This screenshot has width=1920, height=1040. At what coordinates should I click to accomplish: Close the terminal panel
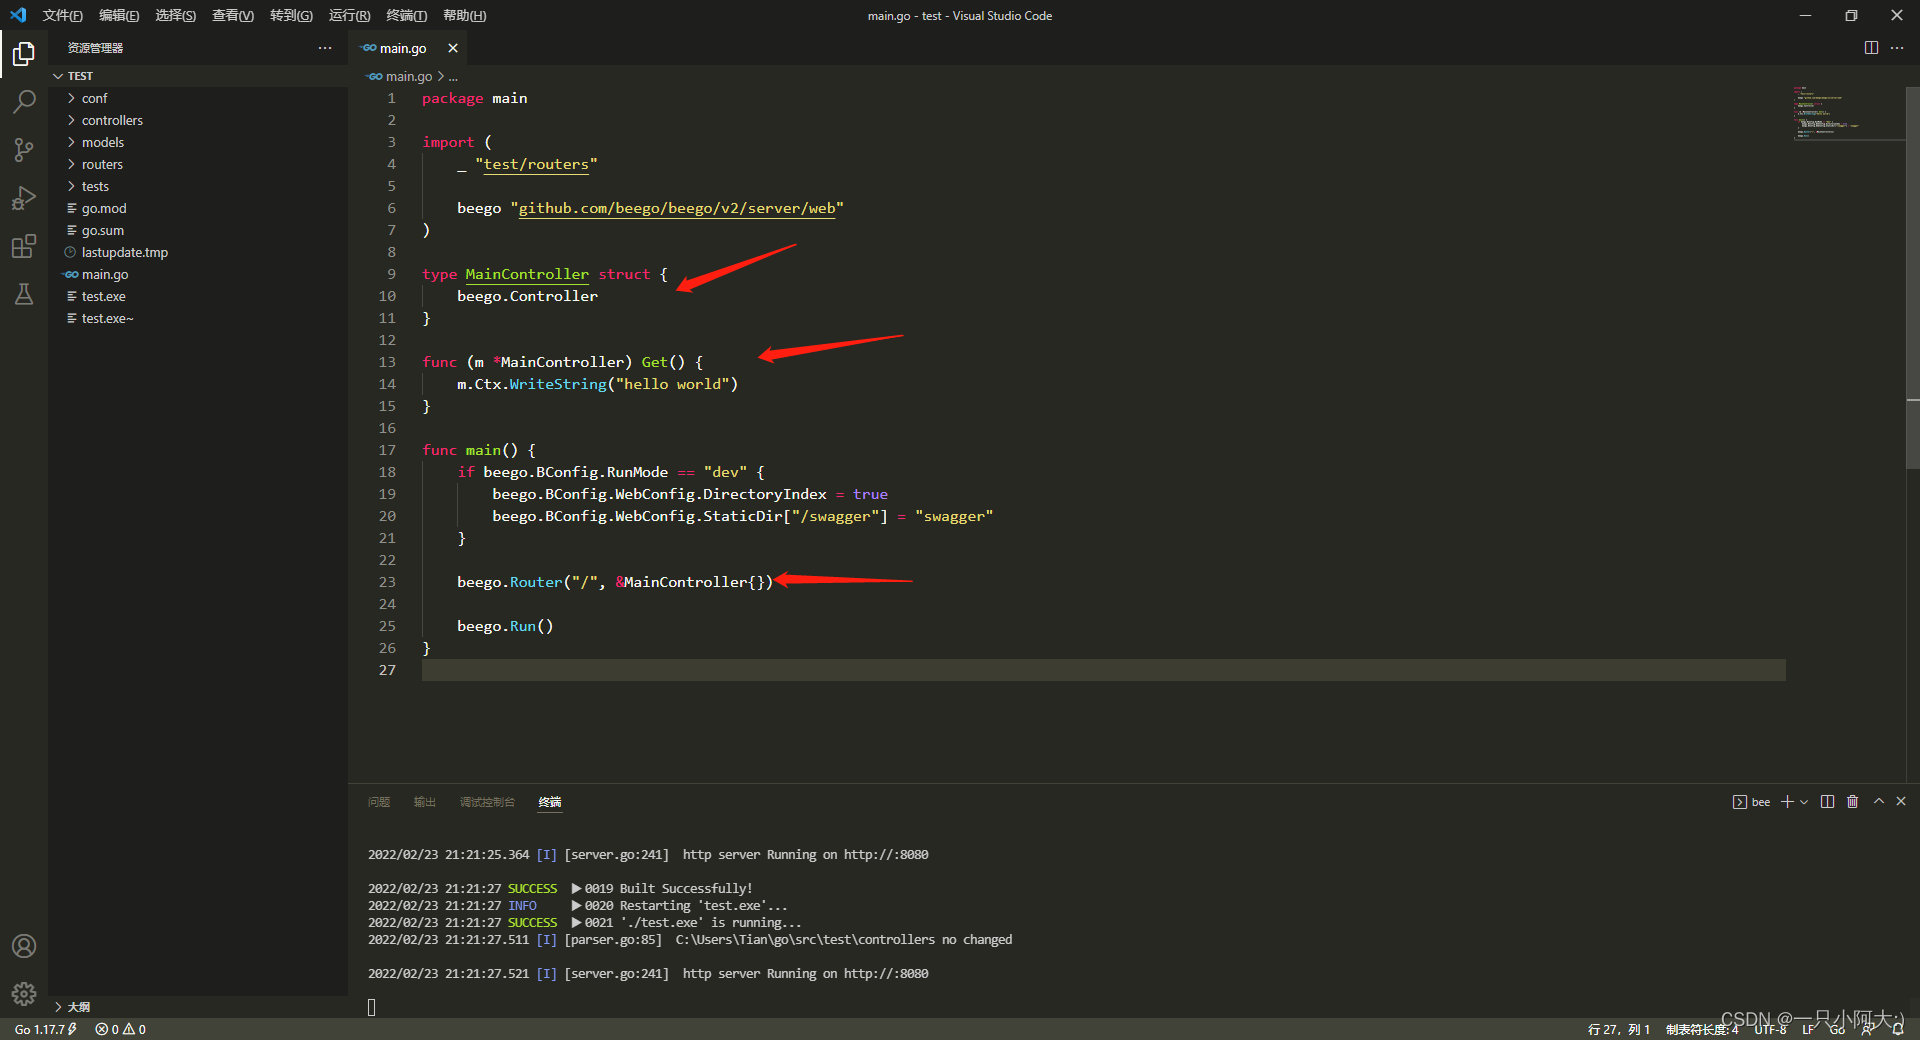click(1901, 802)
